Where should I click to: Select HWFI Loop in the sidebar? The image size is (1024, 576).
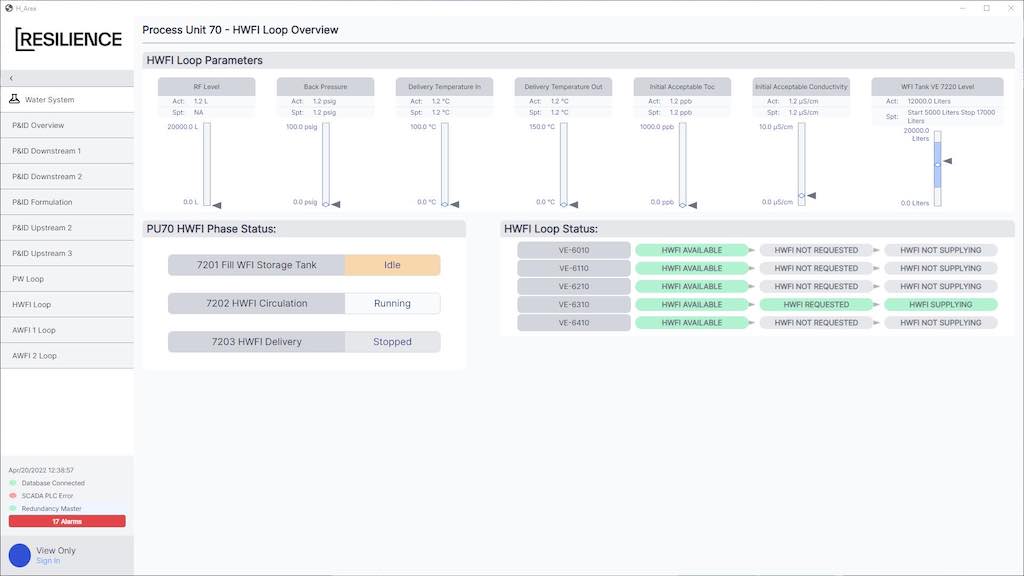coord(67,304)
